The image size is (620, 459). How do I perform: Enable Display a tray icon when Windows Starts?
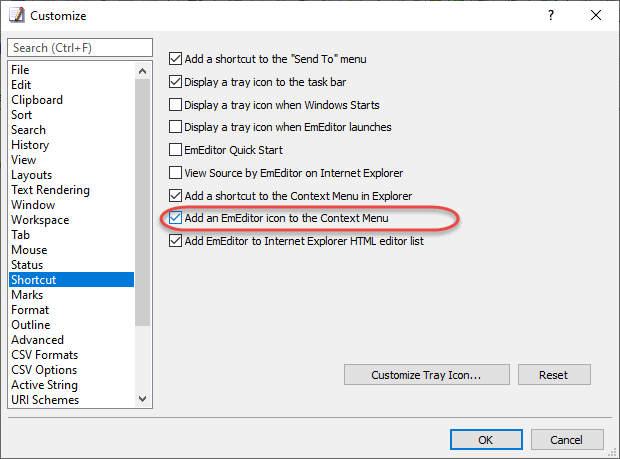pos(175,105)
